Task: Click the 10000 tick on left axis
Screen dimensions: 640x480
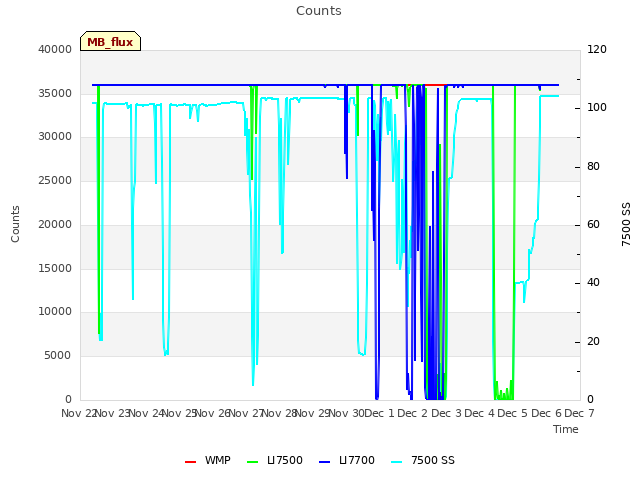Action: pos(55,311)
